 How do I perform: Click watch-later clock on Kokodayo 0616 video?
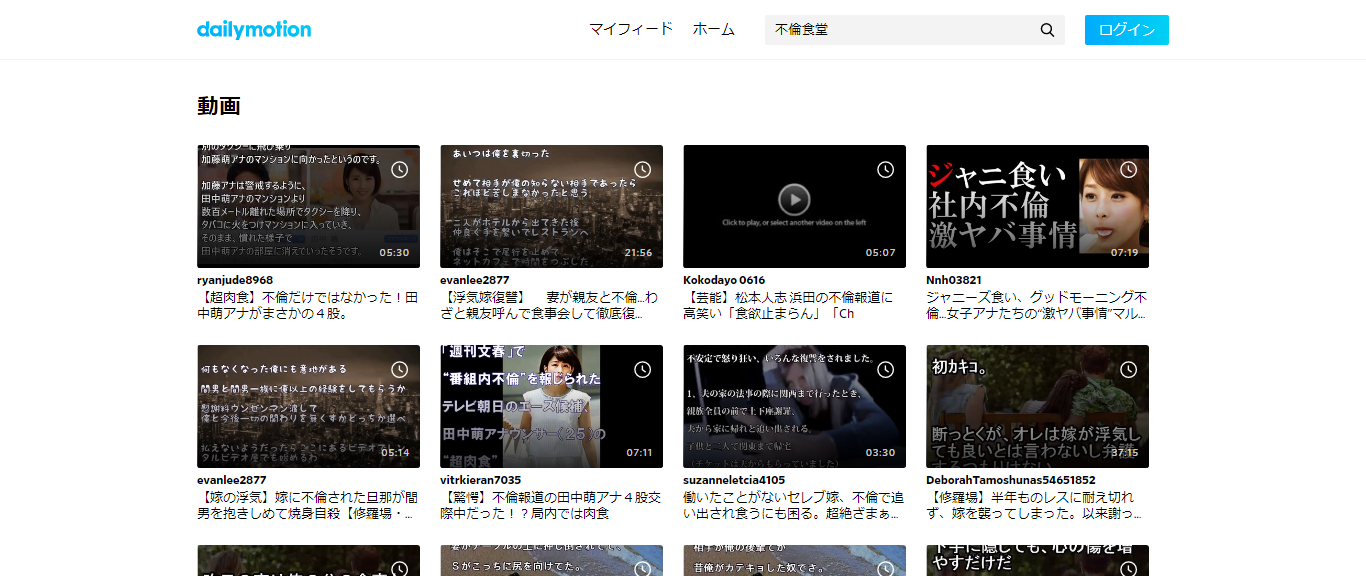(x=885, y=170)
